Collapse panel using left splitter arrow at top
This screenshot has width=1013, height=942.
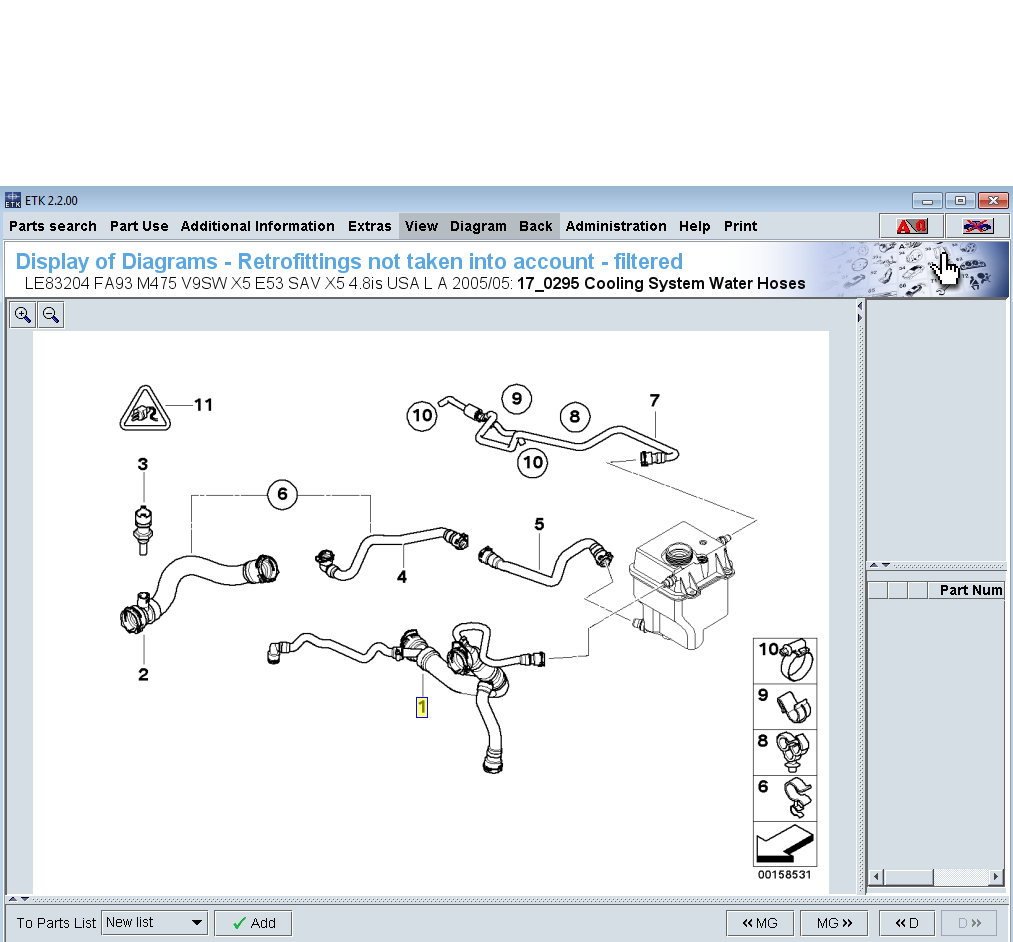point(860,306)
